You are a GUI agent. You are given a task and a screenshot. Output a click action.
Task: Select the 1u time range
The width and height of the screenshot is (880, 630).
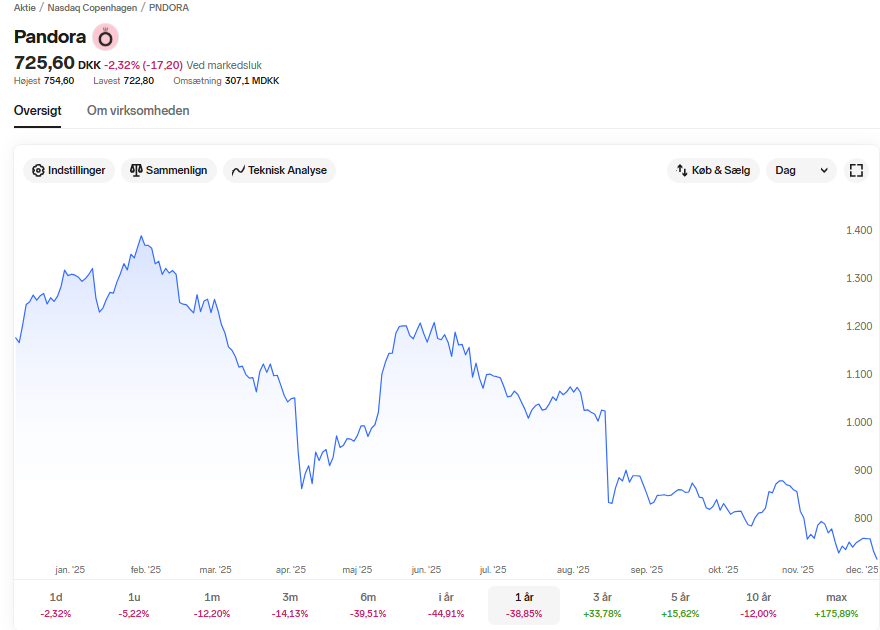(134, 605)
